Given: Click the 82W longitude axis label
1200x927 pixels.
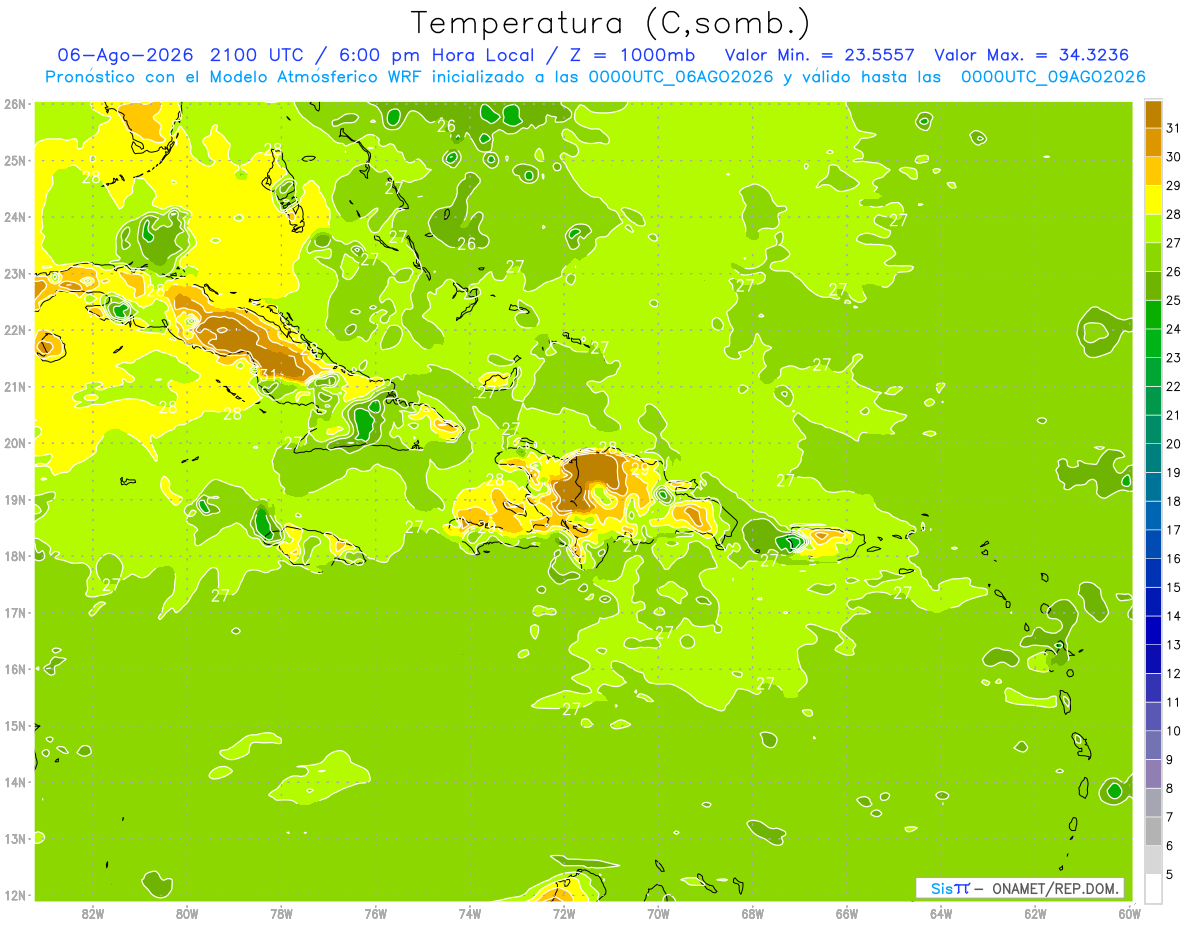Looking at the screenshot, I should pyautogui.click(x=92, y=913).
